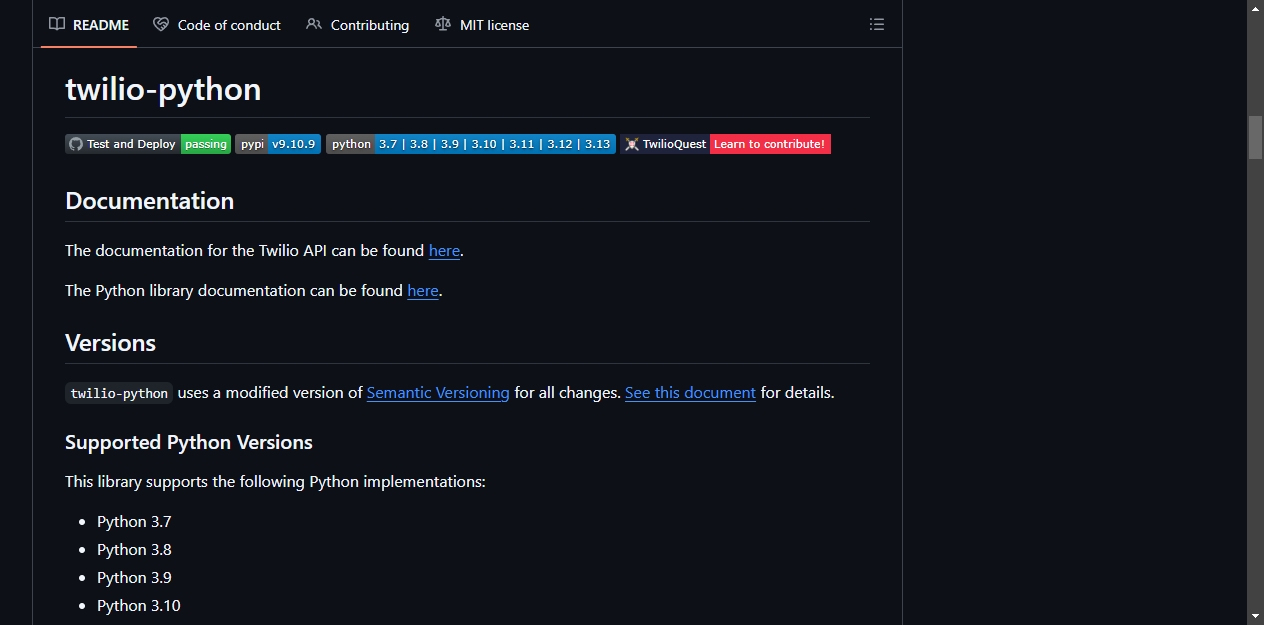This screenshot has width=1264, height=625.
Task: Click the Code of conduct heart icon
Action: (161, 24)
